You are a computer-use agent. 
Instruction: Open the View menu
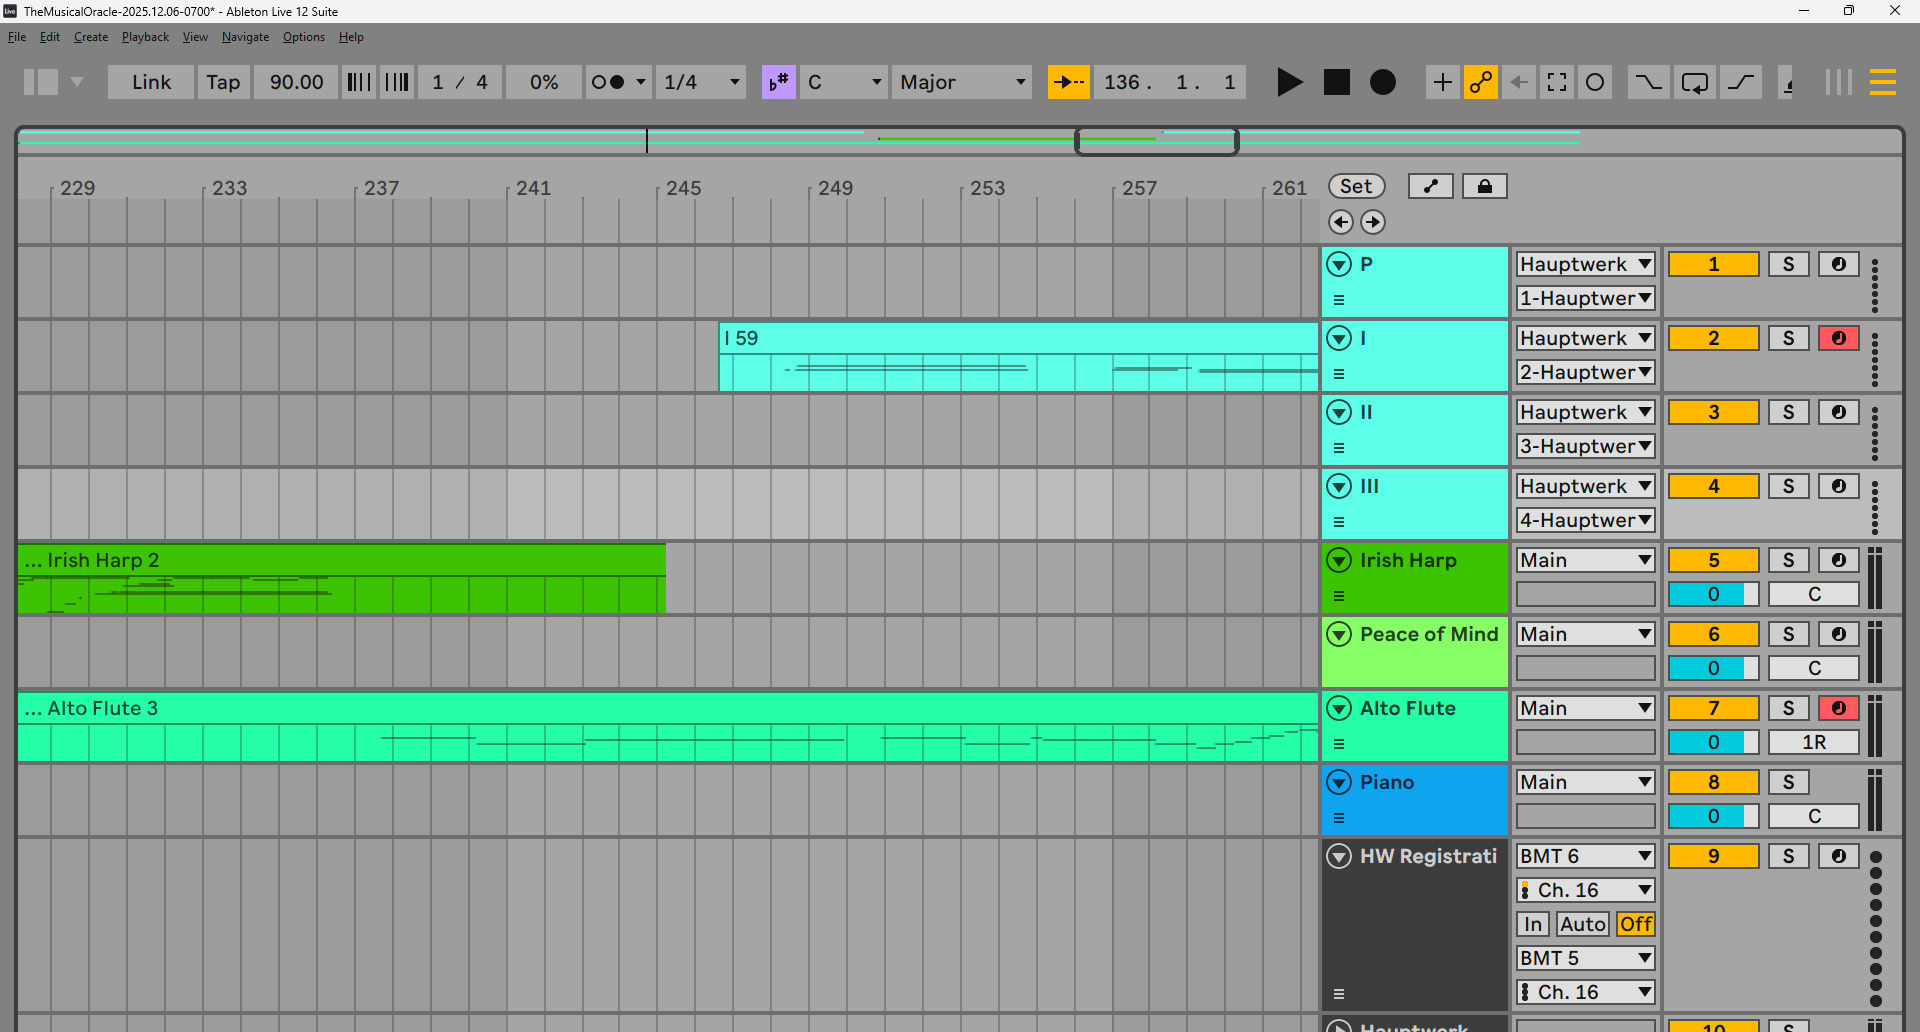tap(195, 37)
